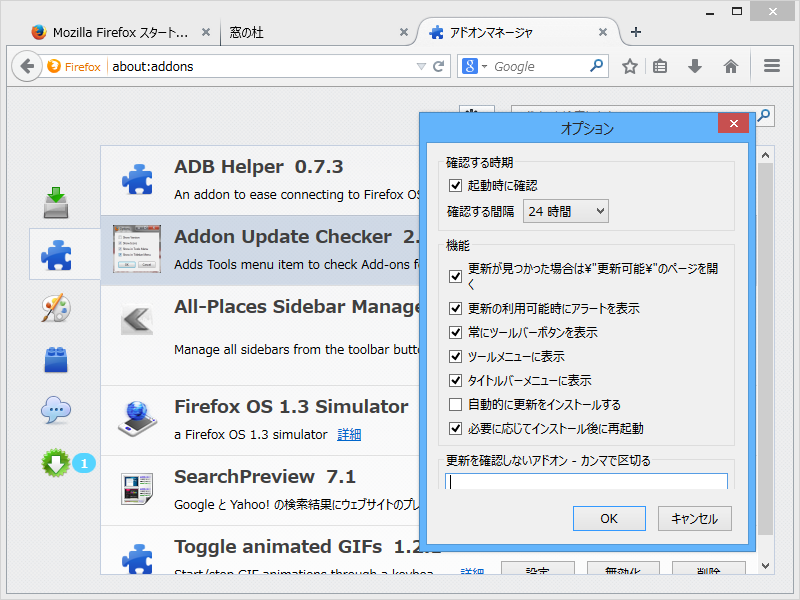Focus the 更新を確認しないアドオン text field

pos(586,481)
